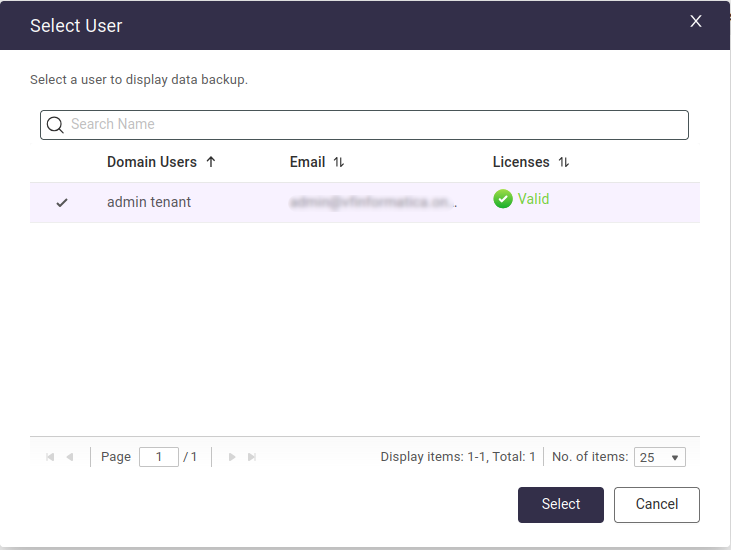Go to the previous page of results
This screenshot has height=550, width=731.
tap(70, 457)
